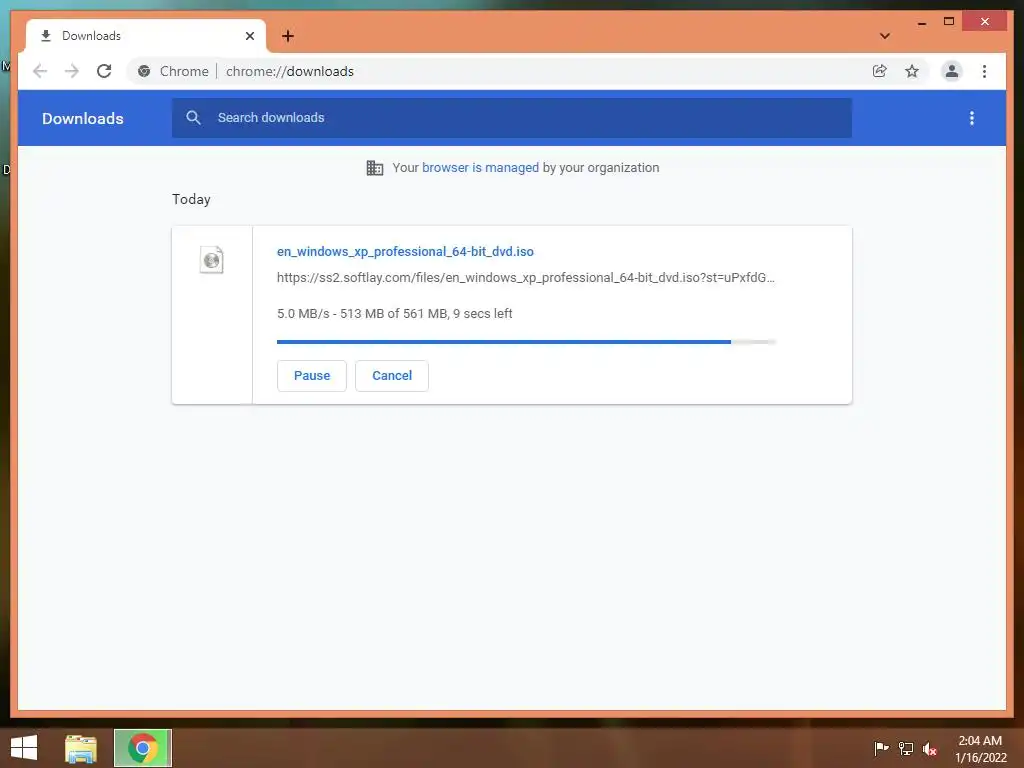Pause the ISO download
The height and width of the screenshot is (768, 1024).
click(312, 376)
